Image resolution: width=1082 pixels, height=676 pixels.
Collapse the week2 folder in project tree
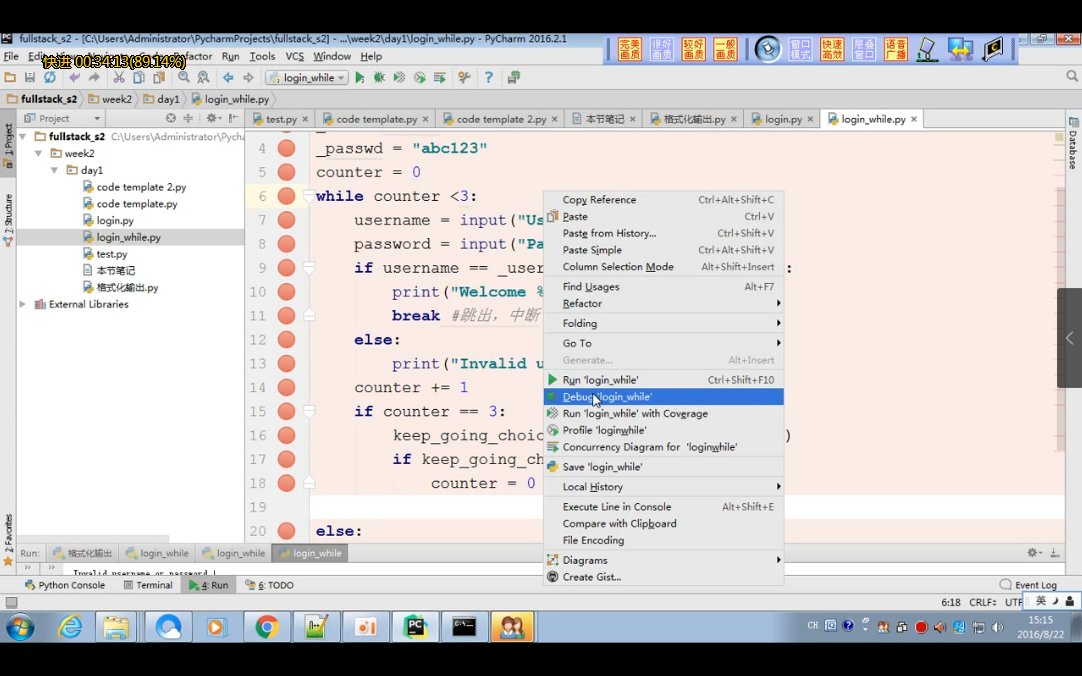pyautogui.click(x=39, y=154)
